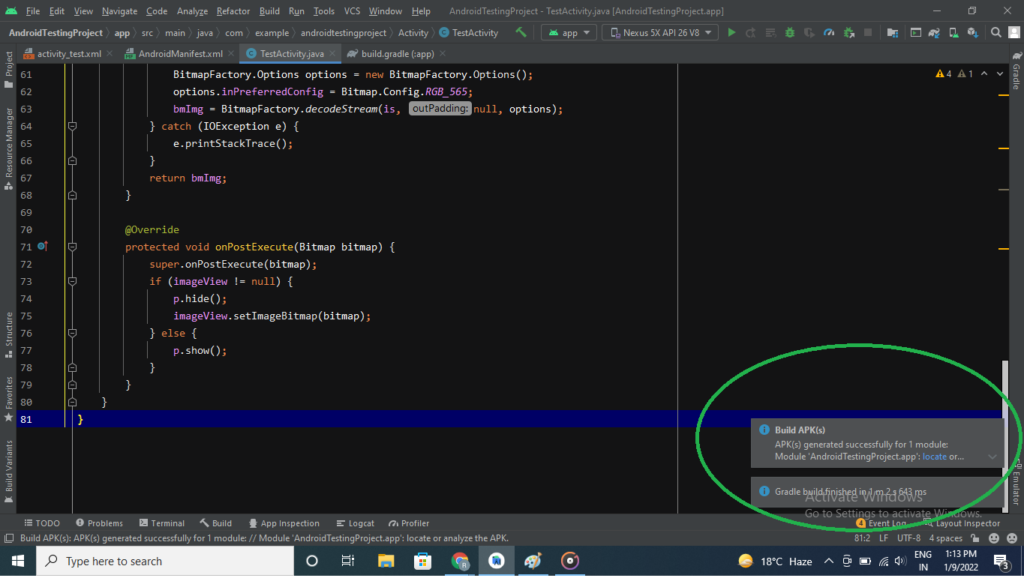Viewport: 1024px width, 578px height.
Task: Open File Explorer from the taskbar
Action: tap(386, 561)
